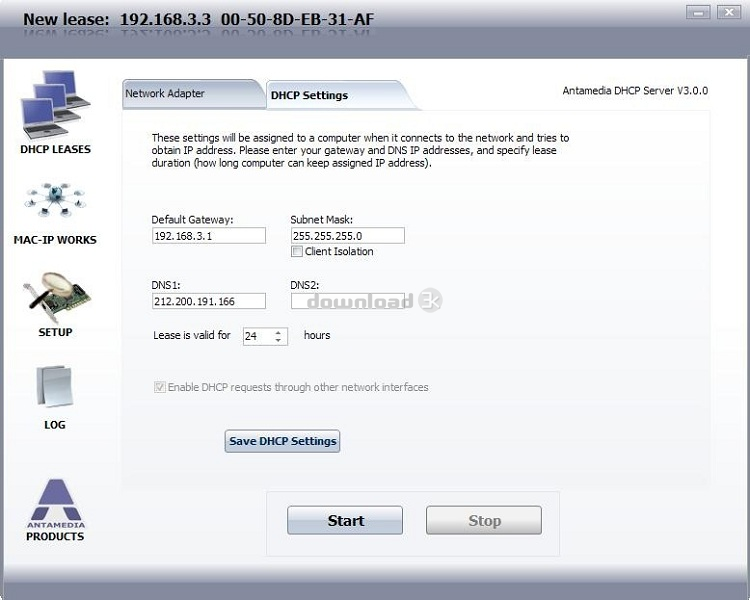Open the MAC-IP Works network icon
The width and height of the screenshot is (750, 600).
point(55,200)
